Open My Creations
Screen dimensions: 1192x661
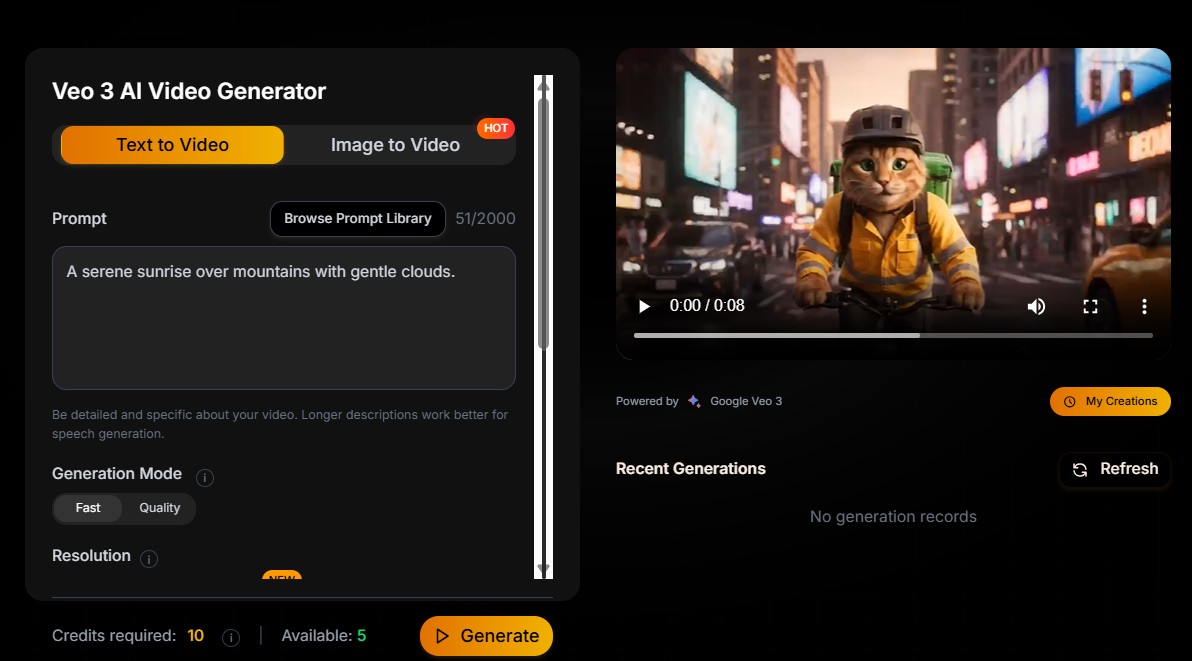(x=1110, y=401)
